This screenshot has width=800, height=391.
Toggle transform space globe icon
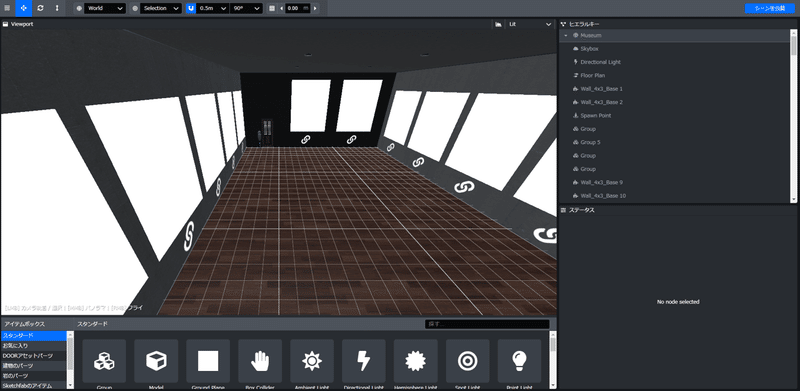click(79, 9)
